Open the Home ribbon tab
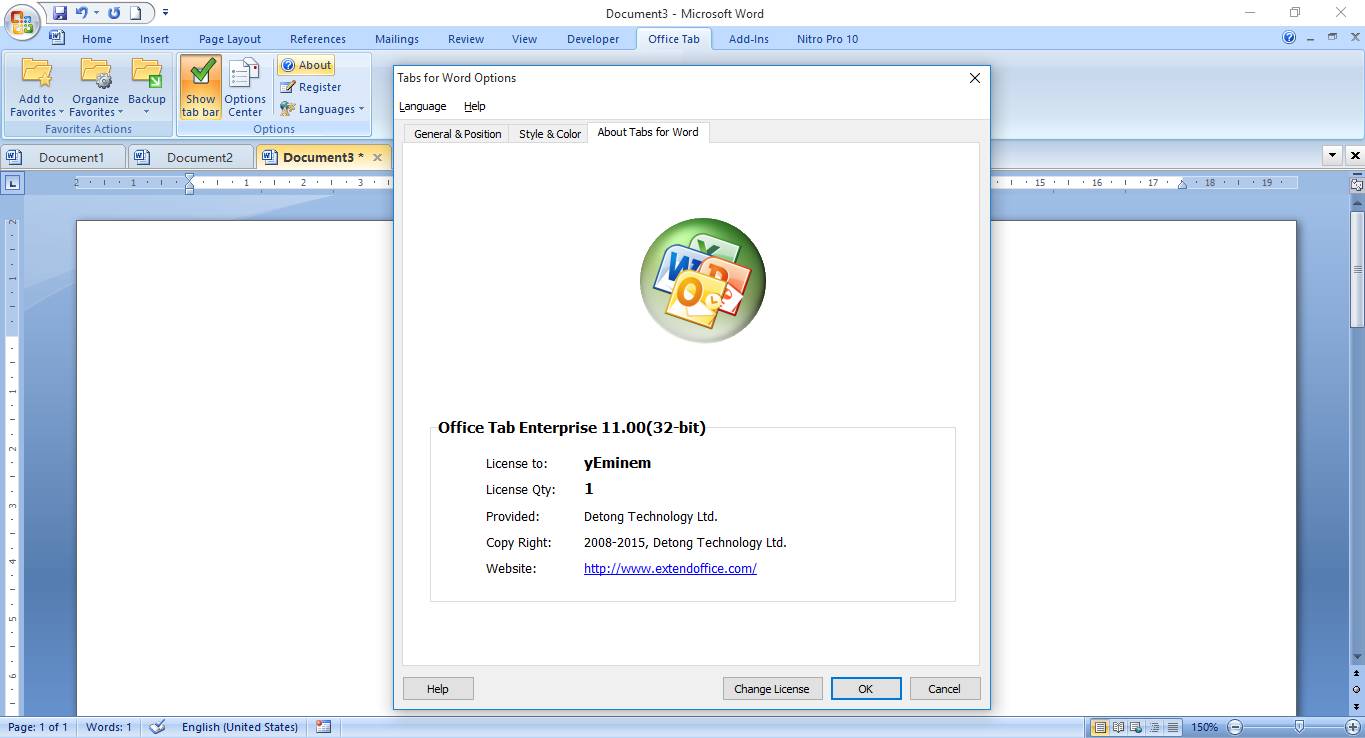This screenshot has height=738, width=1365. 97,39
